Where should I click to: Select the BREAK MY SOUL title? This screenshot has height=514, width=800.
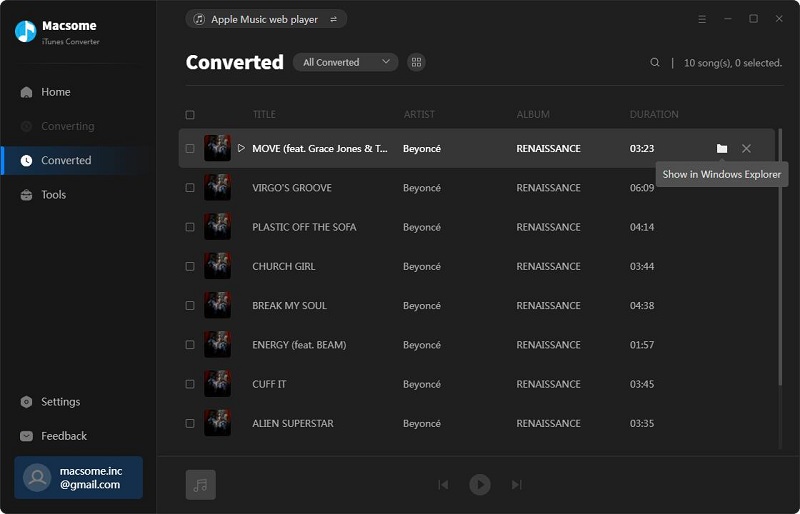[x=289, y=306]
